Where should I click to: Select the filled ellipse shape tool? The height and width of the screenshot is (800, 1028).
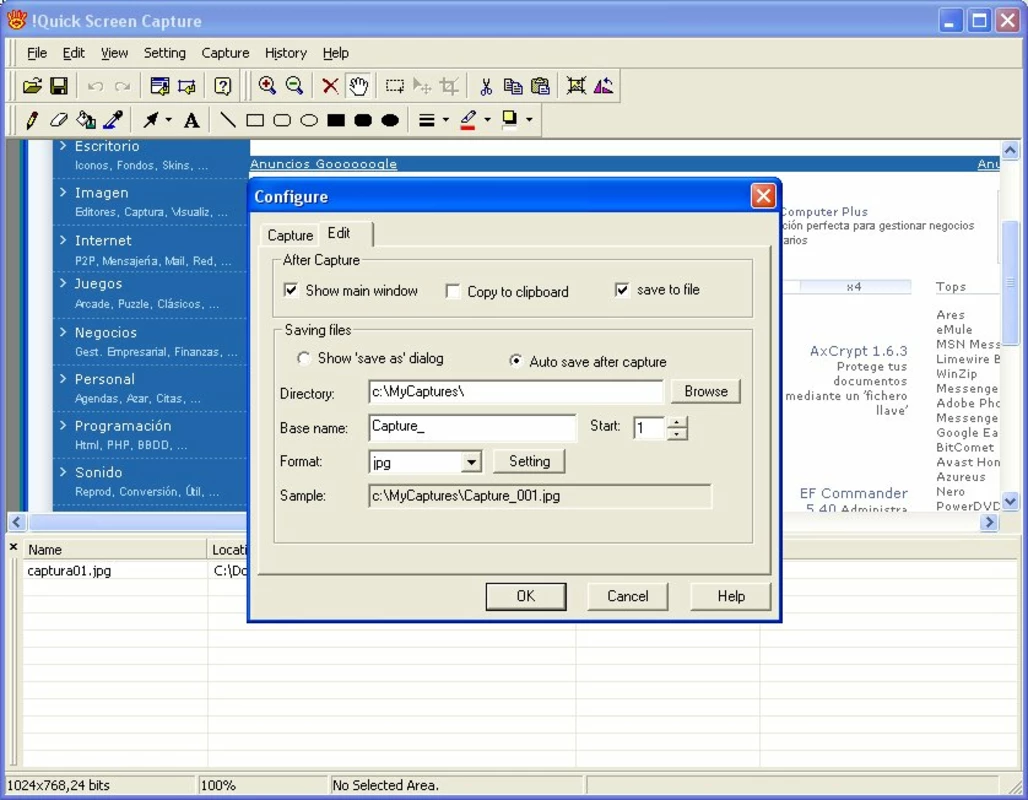tap(390, 120)
